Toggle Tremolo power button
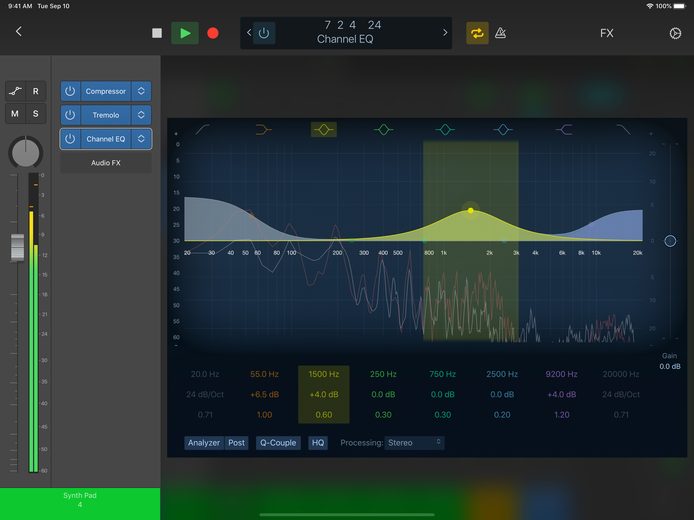 [70, 115]
